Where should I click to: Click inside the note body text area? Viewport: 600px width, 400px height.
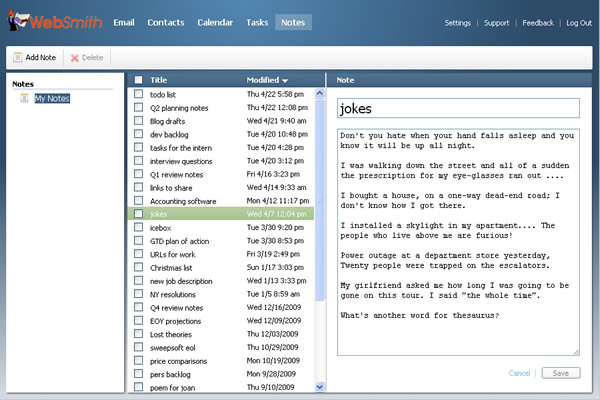pyautogui.click(x=458, y=242)
